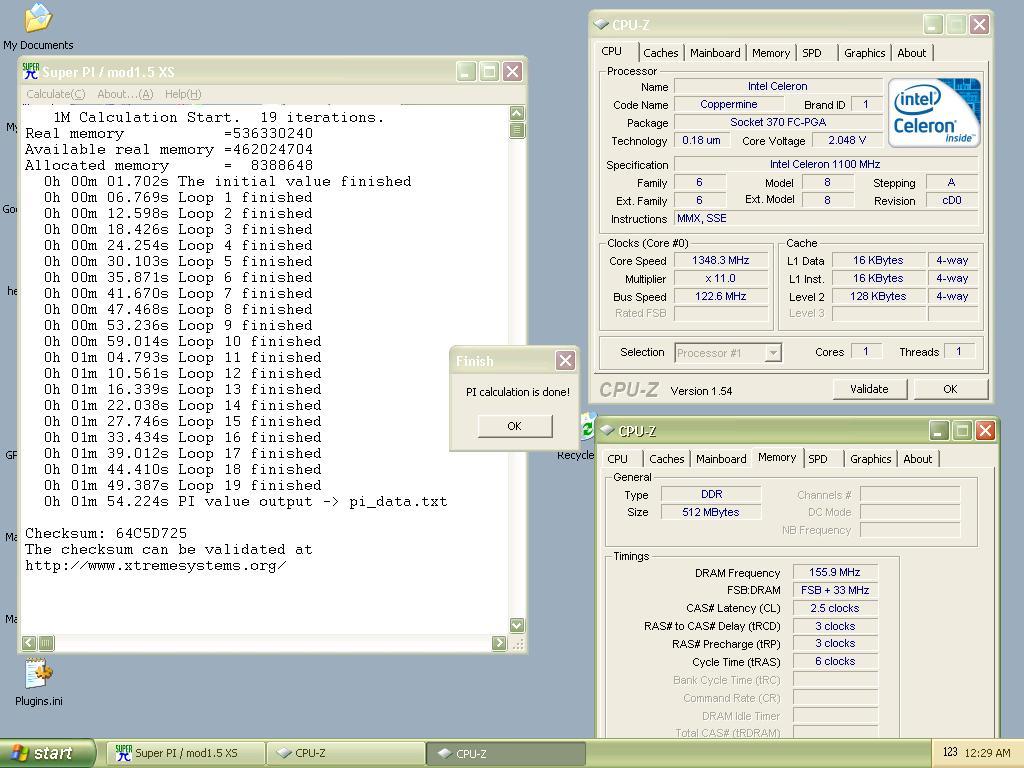1024x768 pixels.
Task: Click the Super PI title bar app icon
Action: point(31,71)
